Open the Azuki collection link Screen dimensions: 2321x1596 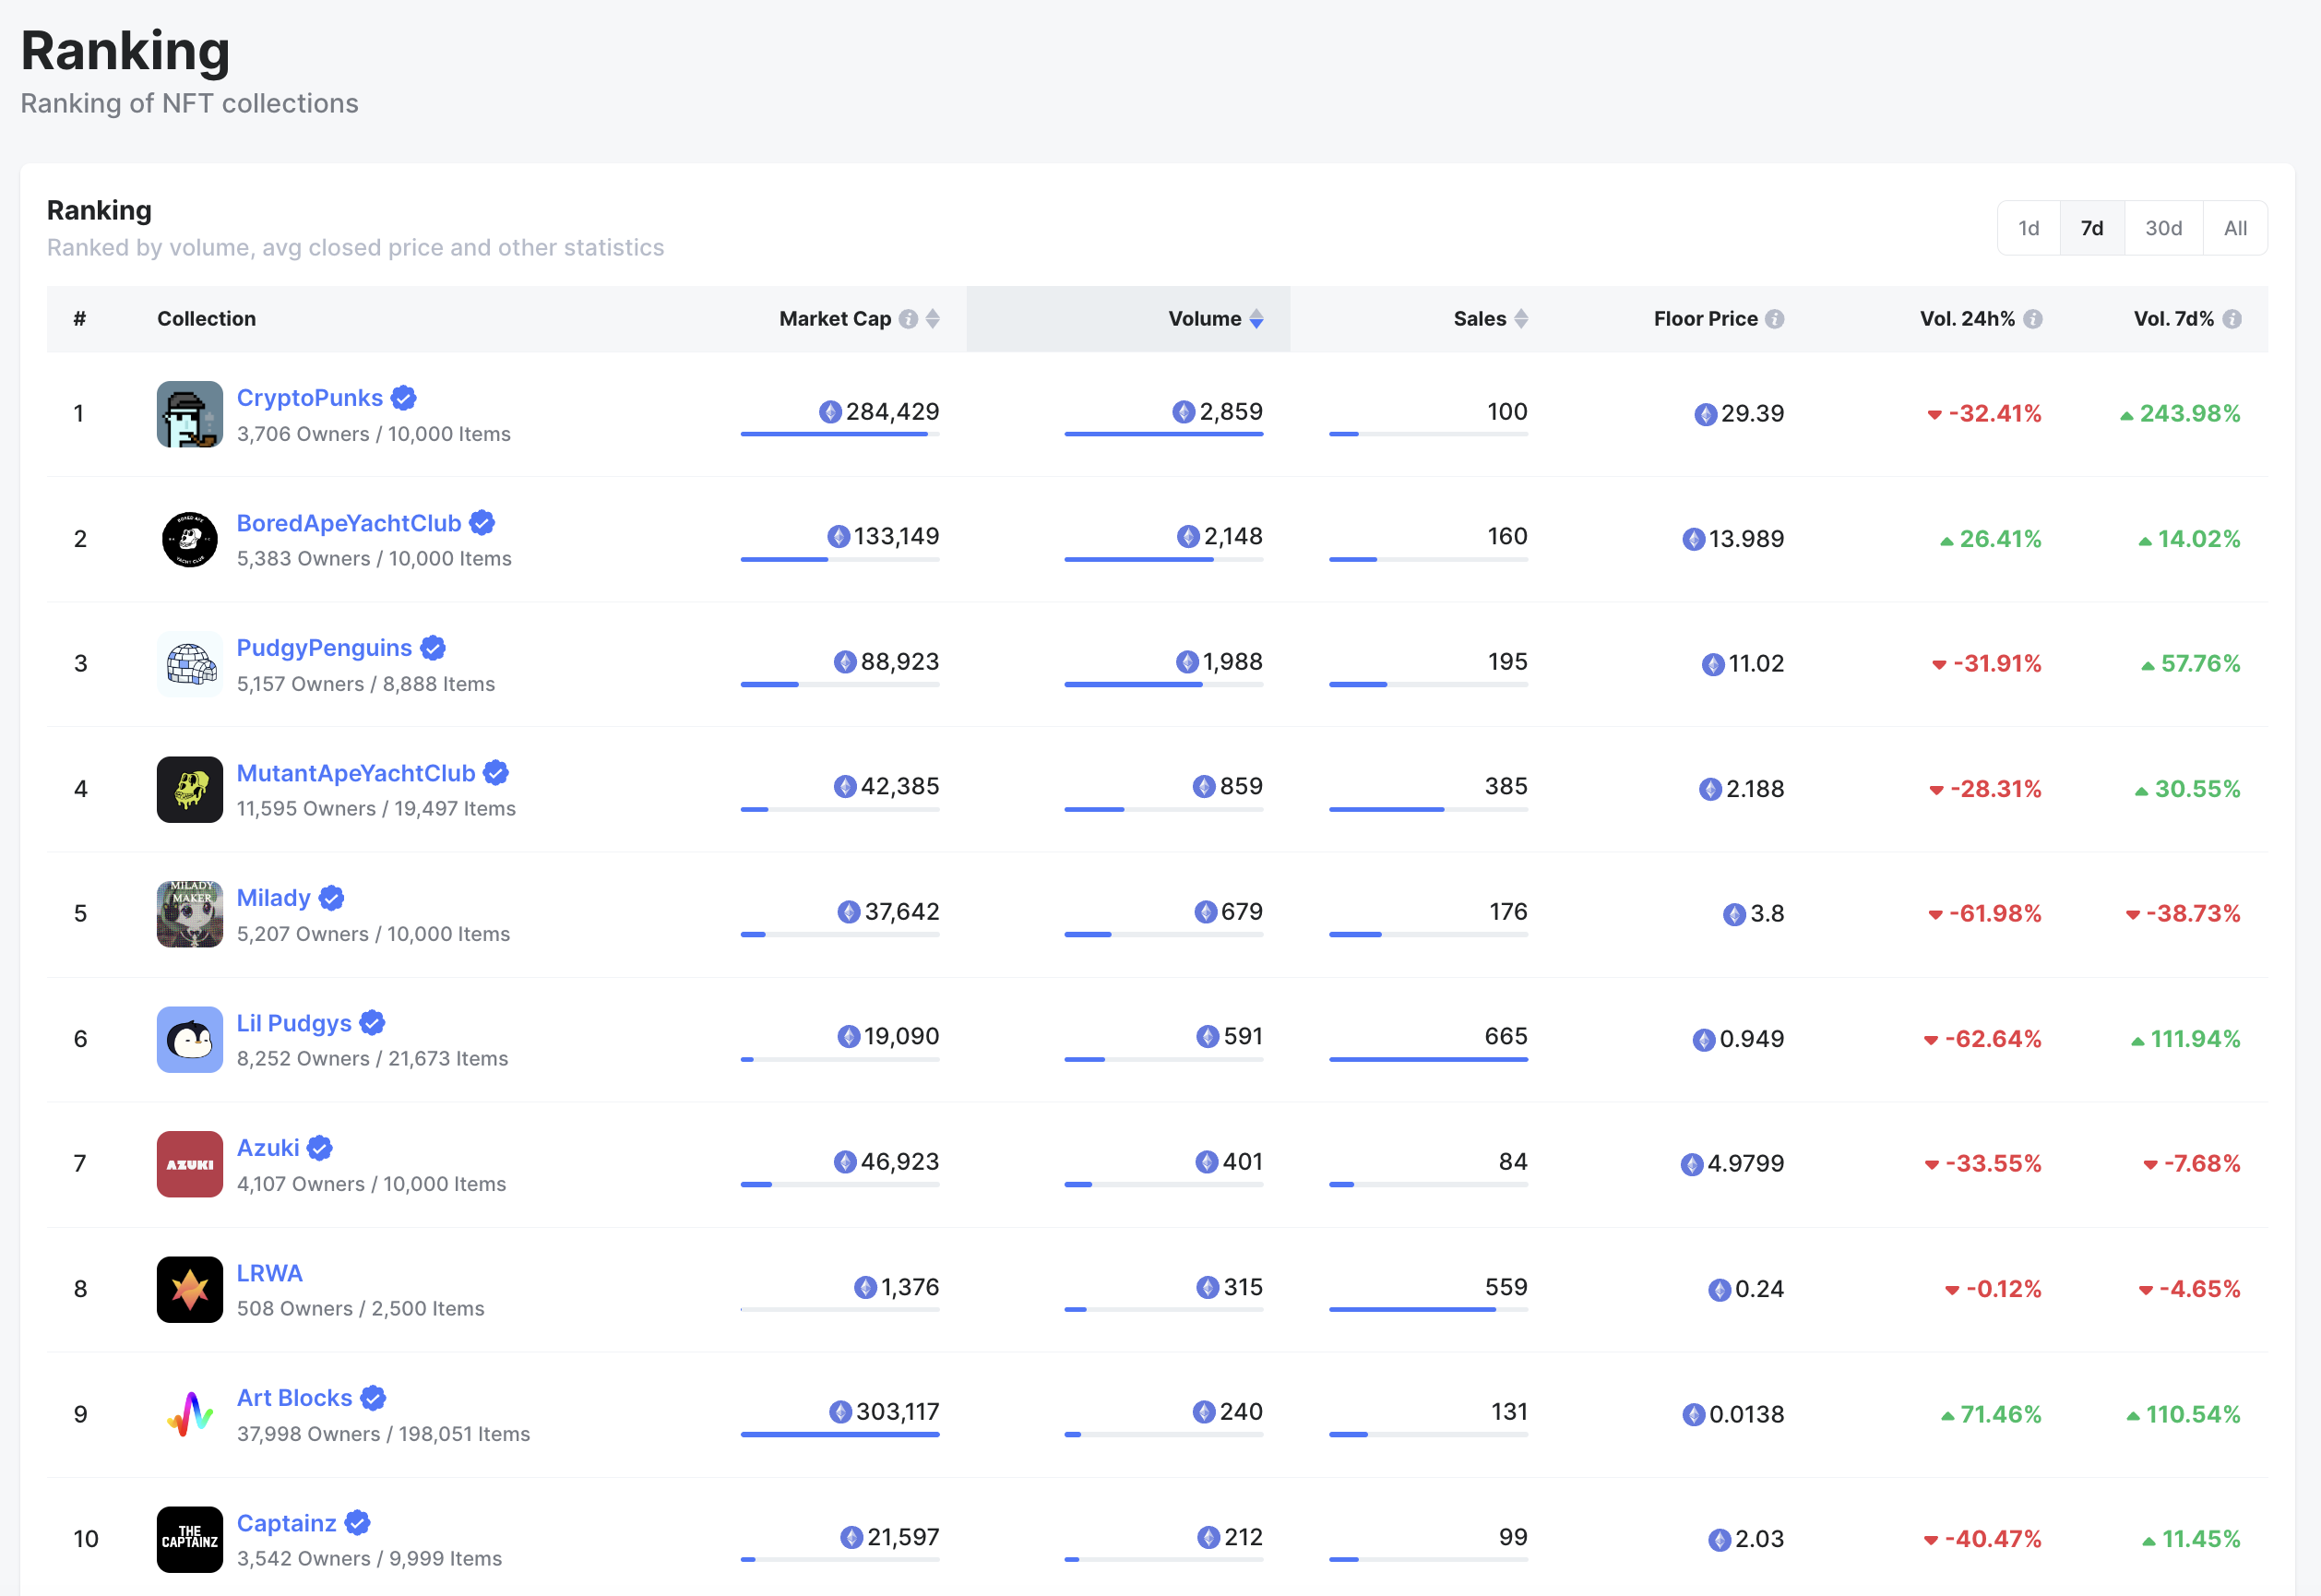267,1148
